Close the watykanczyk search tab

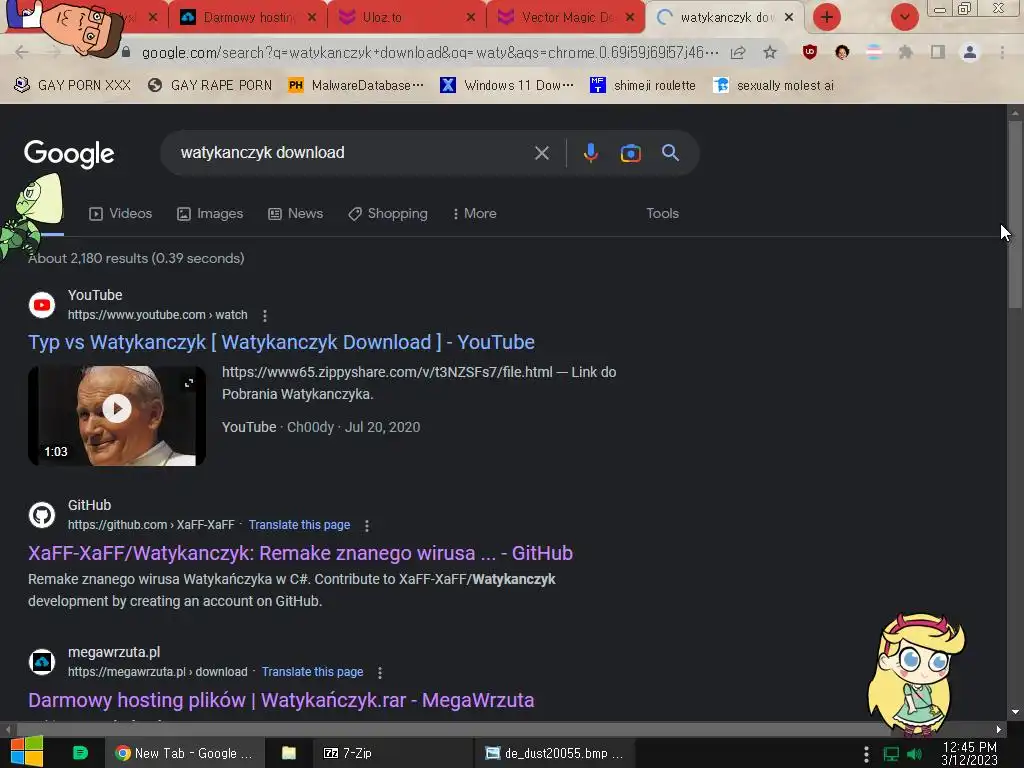[789, 18]
